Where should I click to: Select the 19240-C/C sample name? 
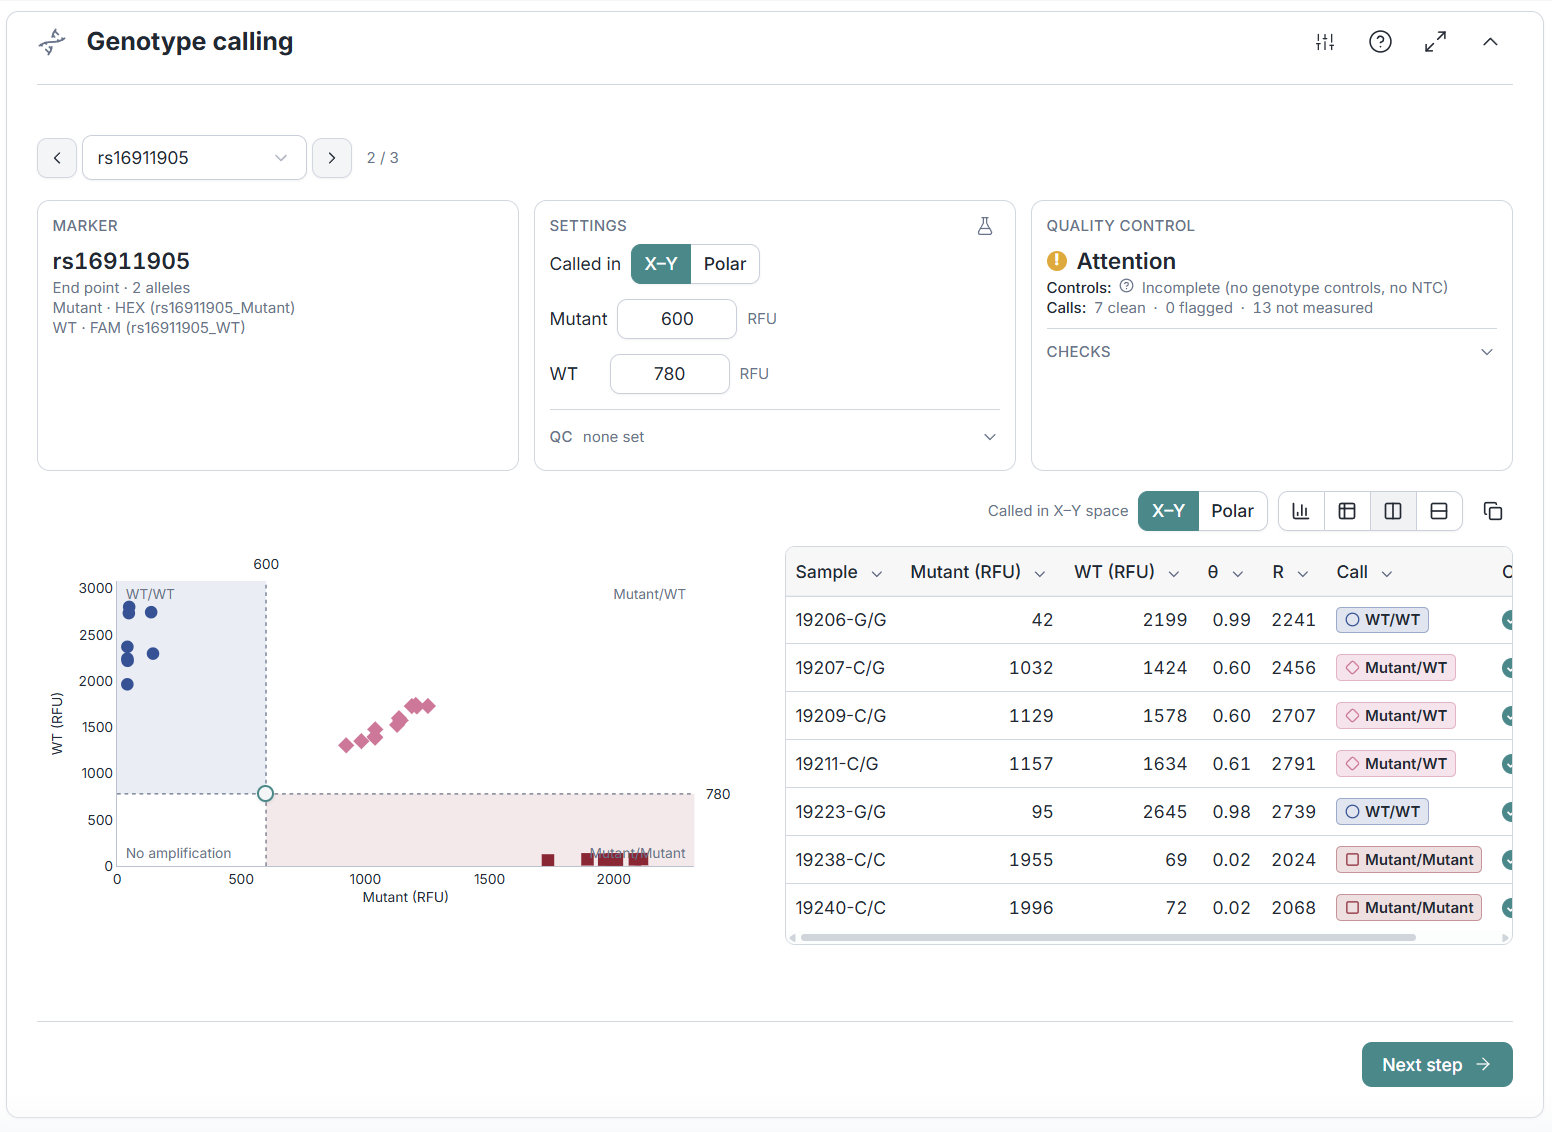coord(841,908)
